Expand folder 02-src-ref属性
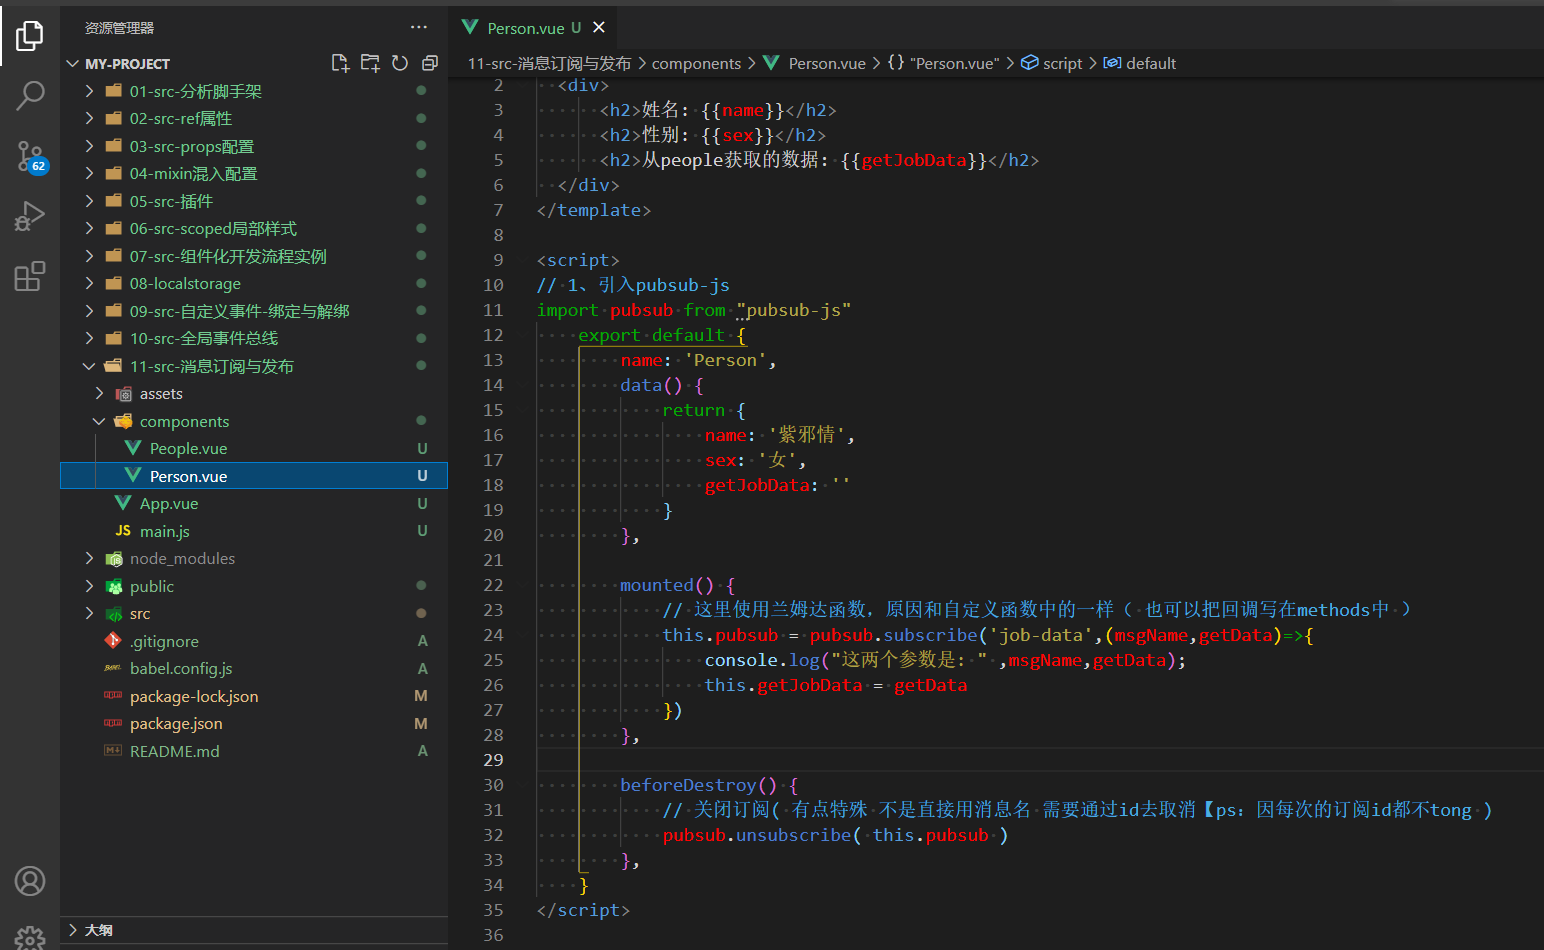The image size is (1544, 950). point(89,118)
